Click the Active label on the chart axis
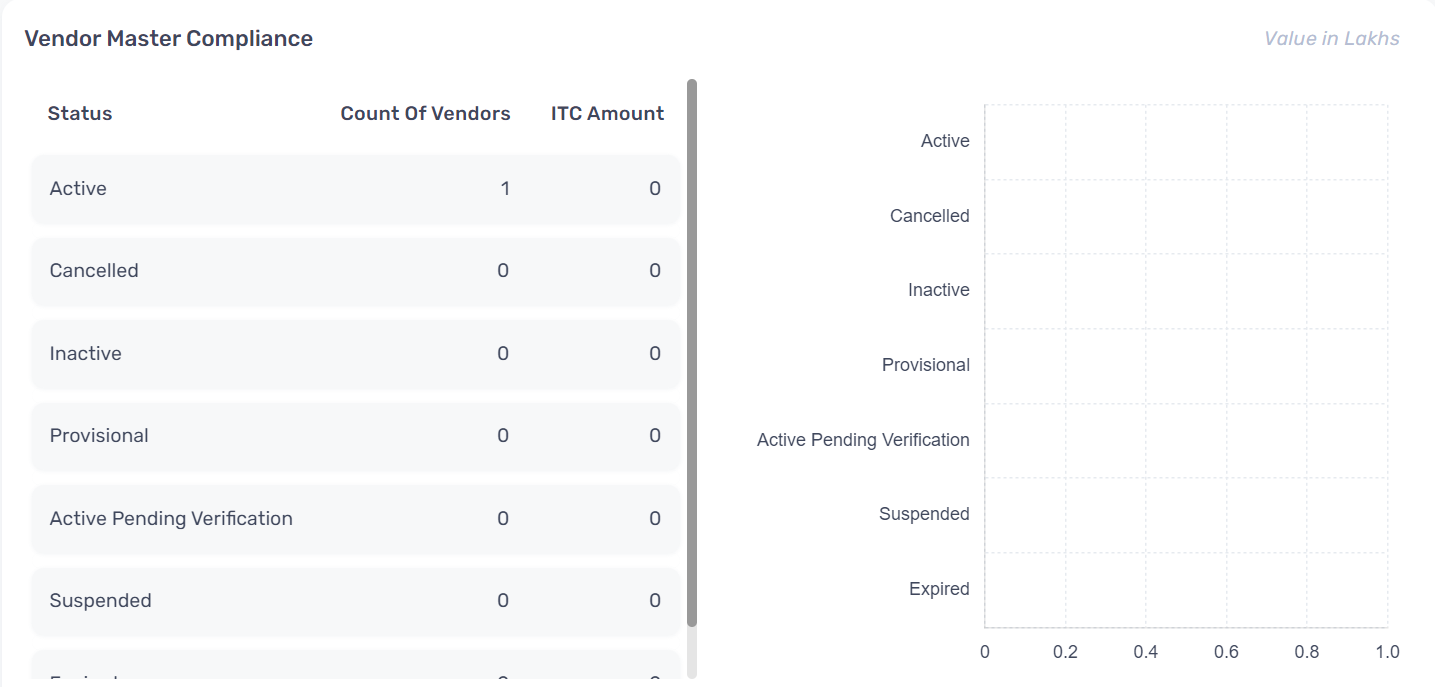1435x687 pixels. 945,141
